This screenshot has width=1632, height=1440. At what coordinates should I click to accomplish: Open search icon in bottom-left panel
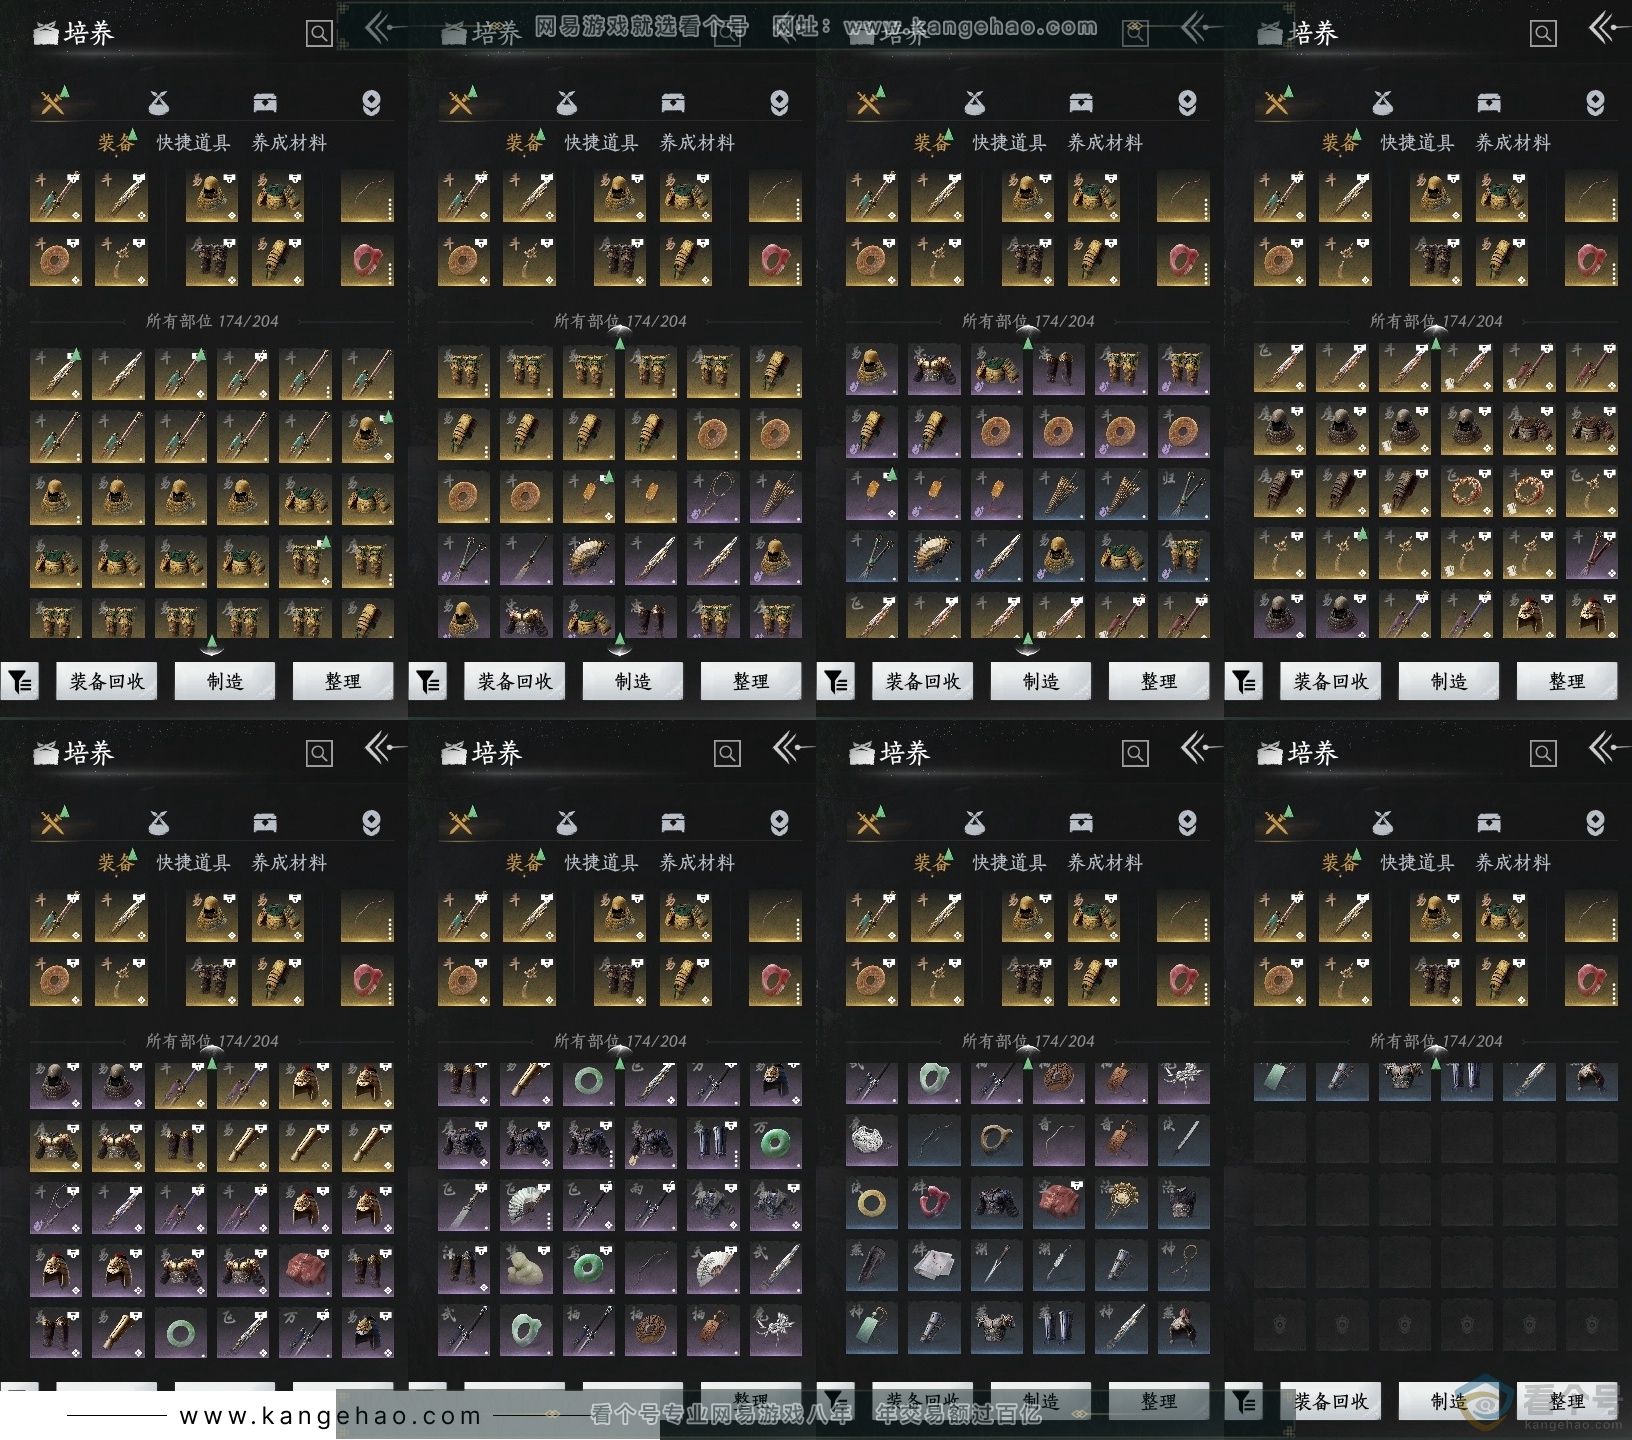[x=319, y=754]
